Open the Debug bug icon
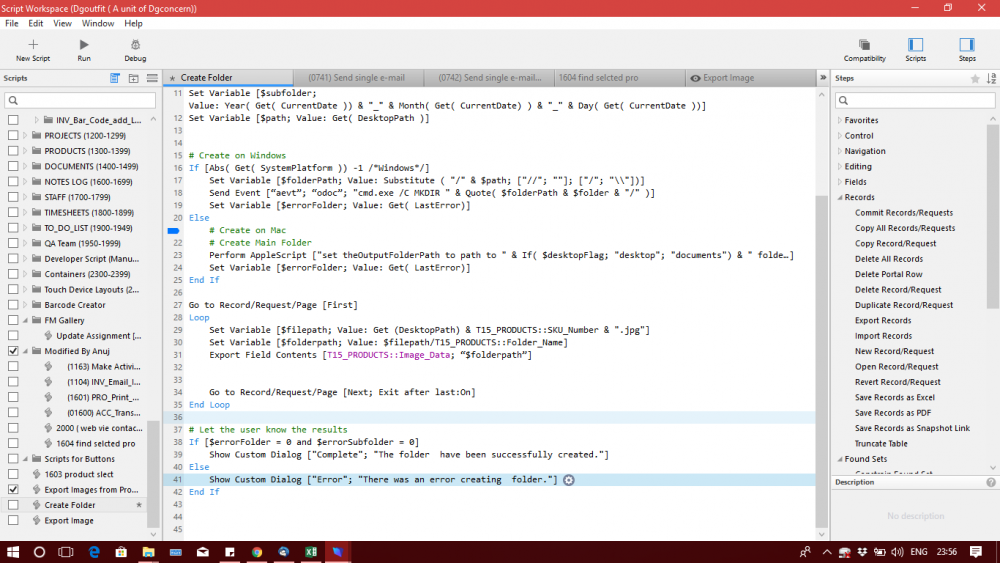This screenshot has height=563, width=1000. 135,45
